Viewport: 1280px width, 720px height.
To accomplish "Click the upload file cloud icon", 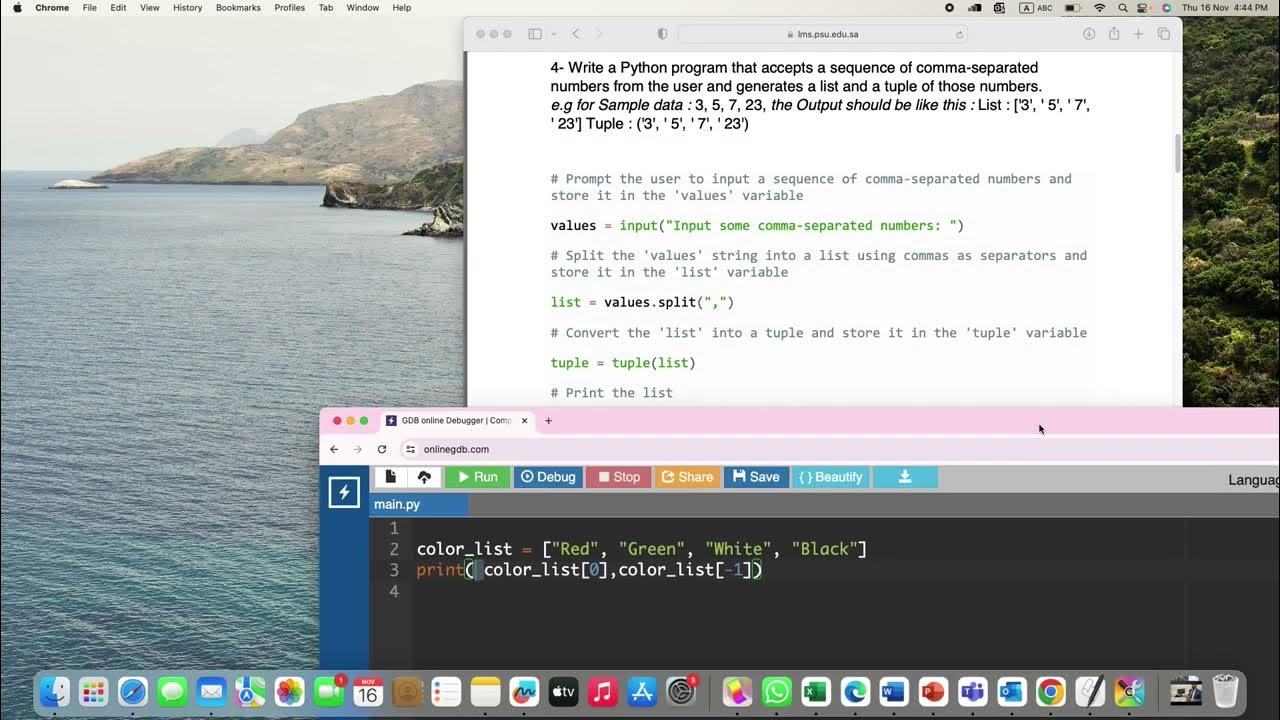I will (424, 477).
